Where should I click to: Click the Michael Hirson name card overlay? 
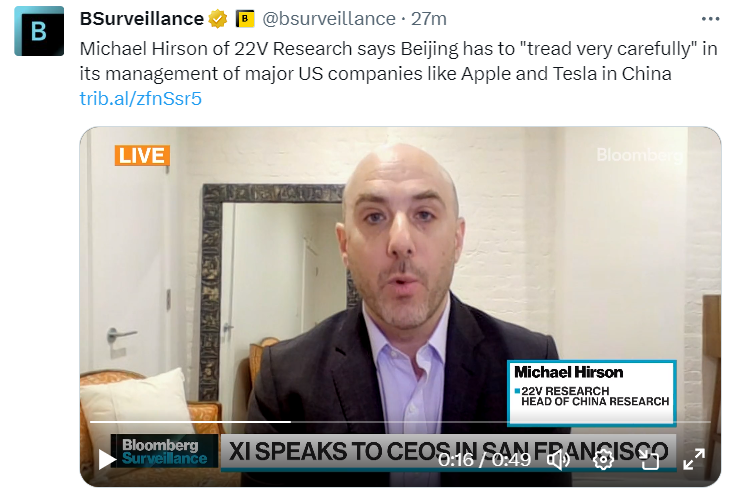click(591, 392)
